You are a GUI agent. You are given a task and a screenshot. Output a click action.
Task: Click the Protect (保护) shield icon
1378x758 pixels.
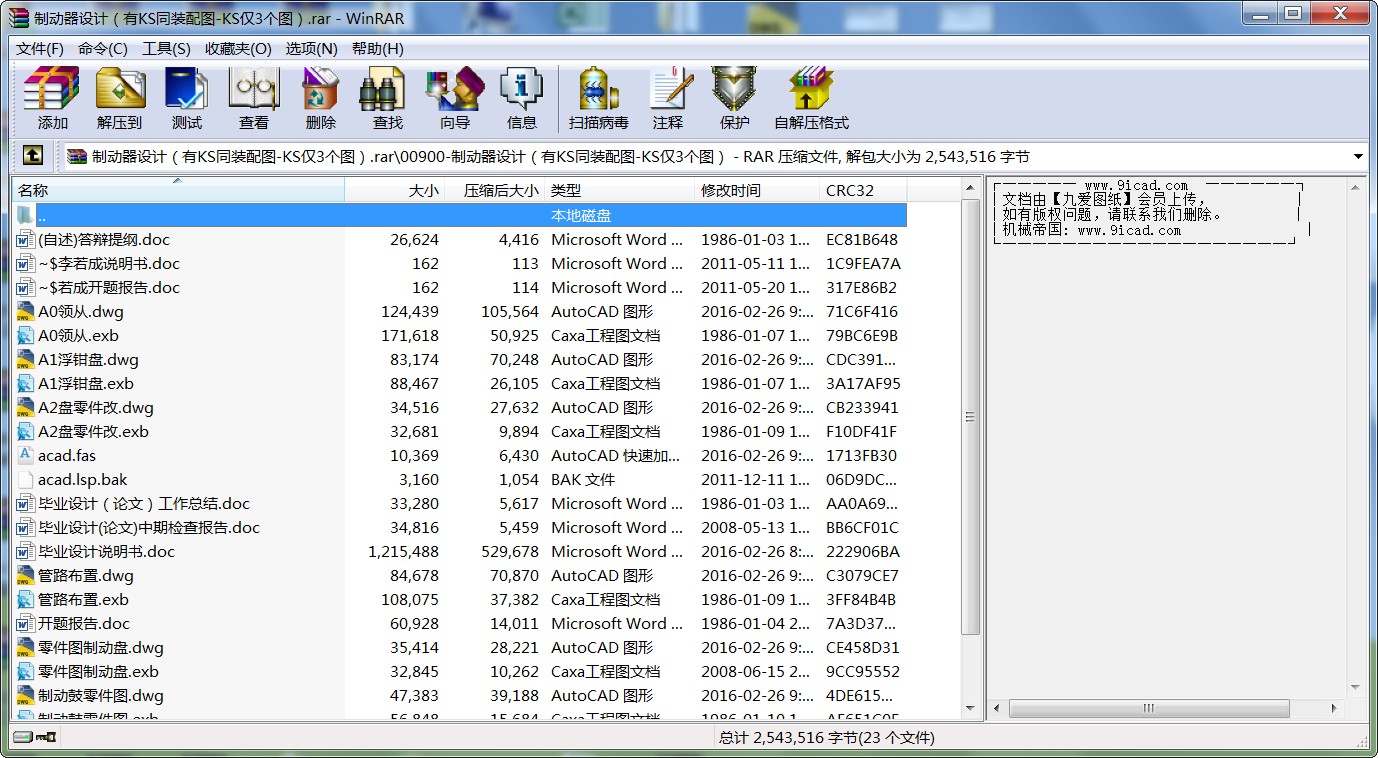pyautogui.click(x=734, y=98)
